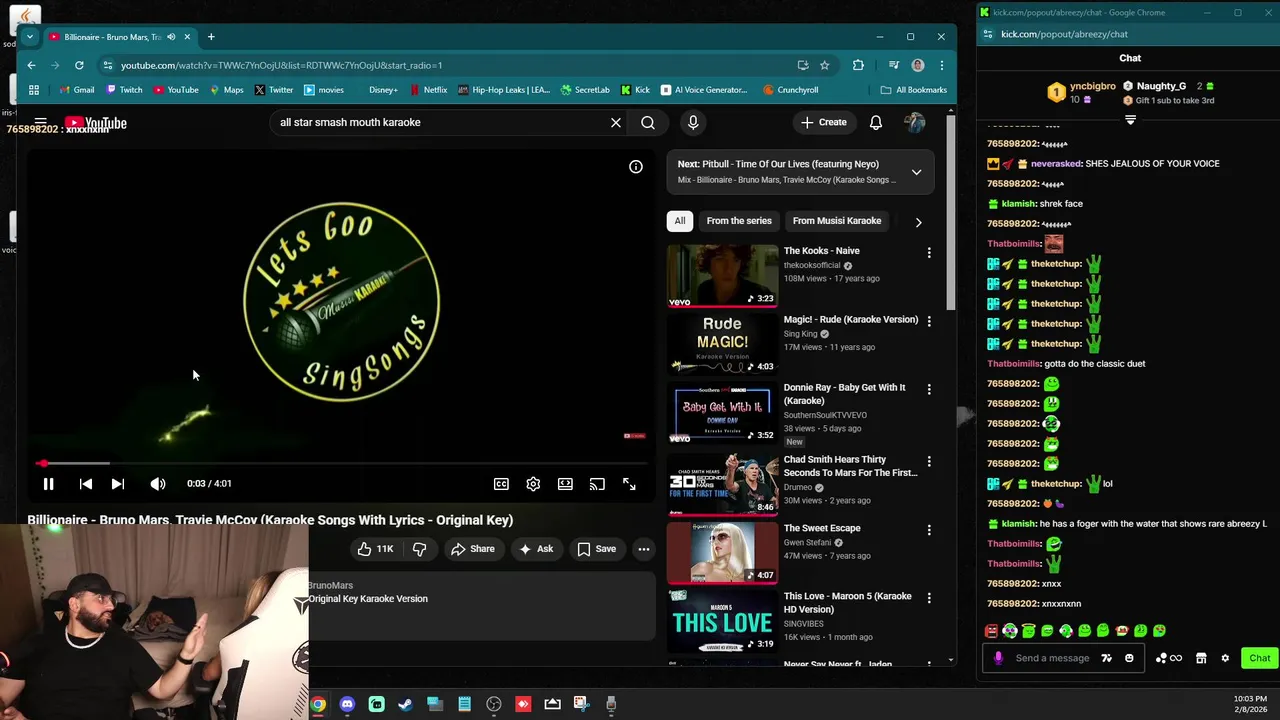Open options for Chad Smith video

929,462
